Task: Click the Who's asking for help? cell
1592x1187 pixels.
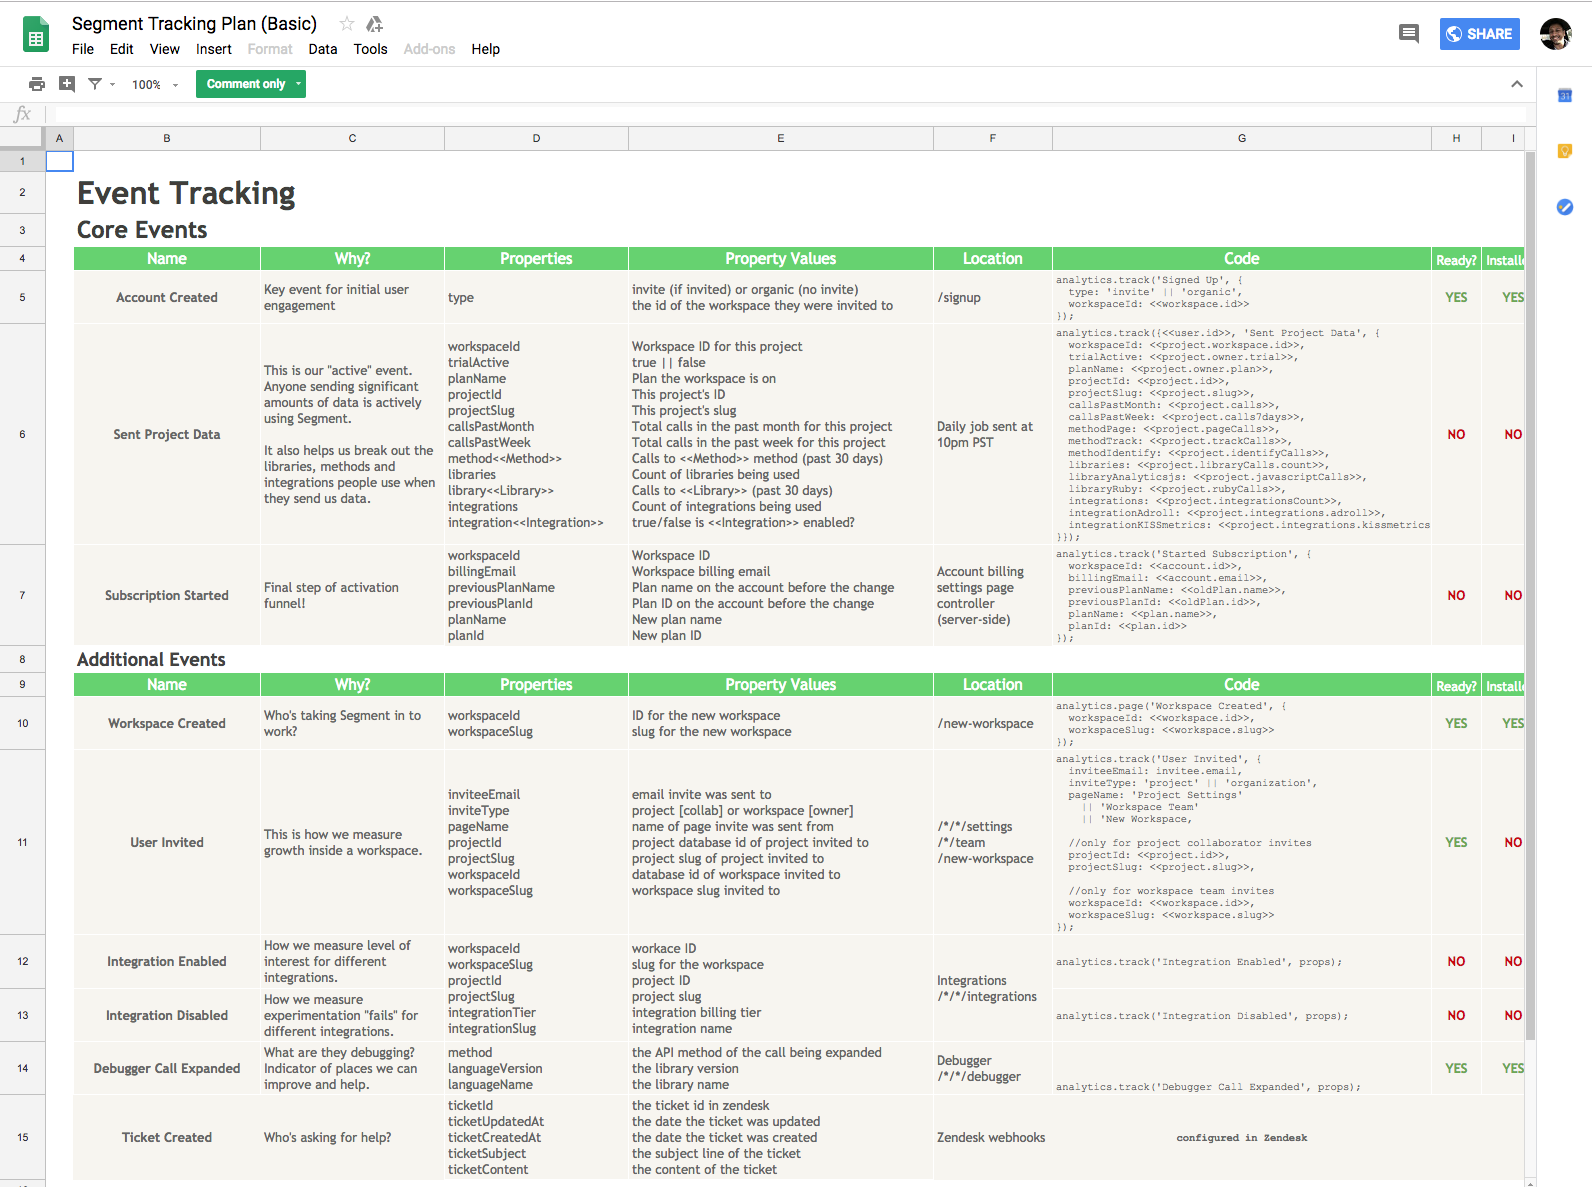Action: pos(352,1137)
